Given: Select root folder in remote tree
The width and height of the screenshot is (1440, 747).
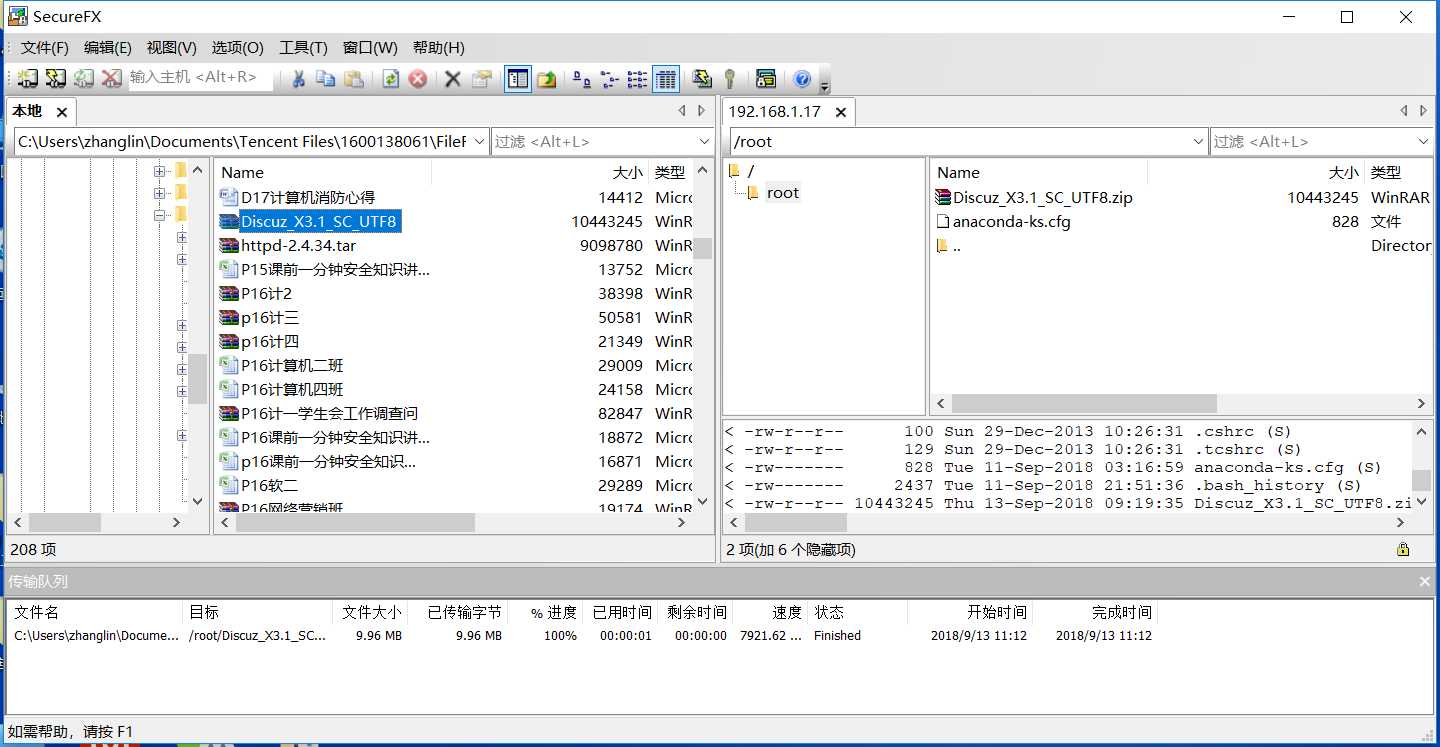Looking at the screenshot, I should (783, 193).
